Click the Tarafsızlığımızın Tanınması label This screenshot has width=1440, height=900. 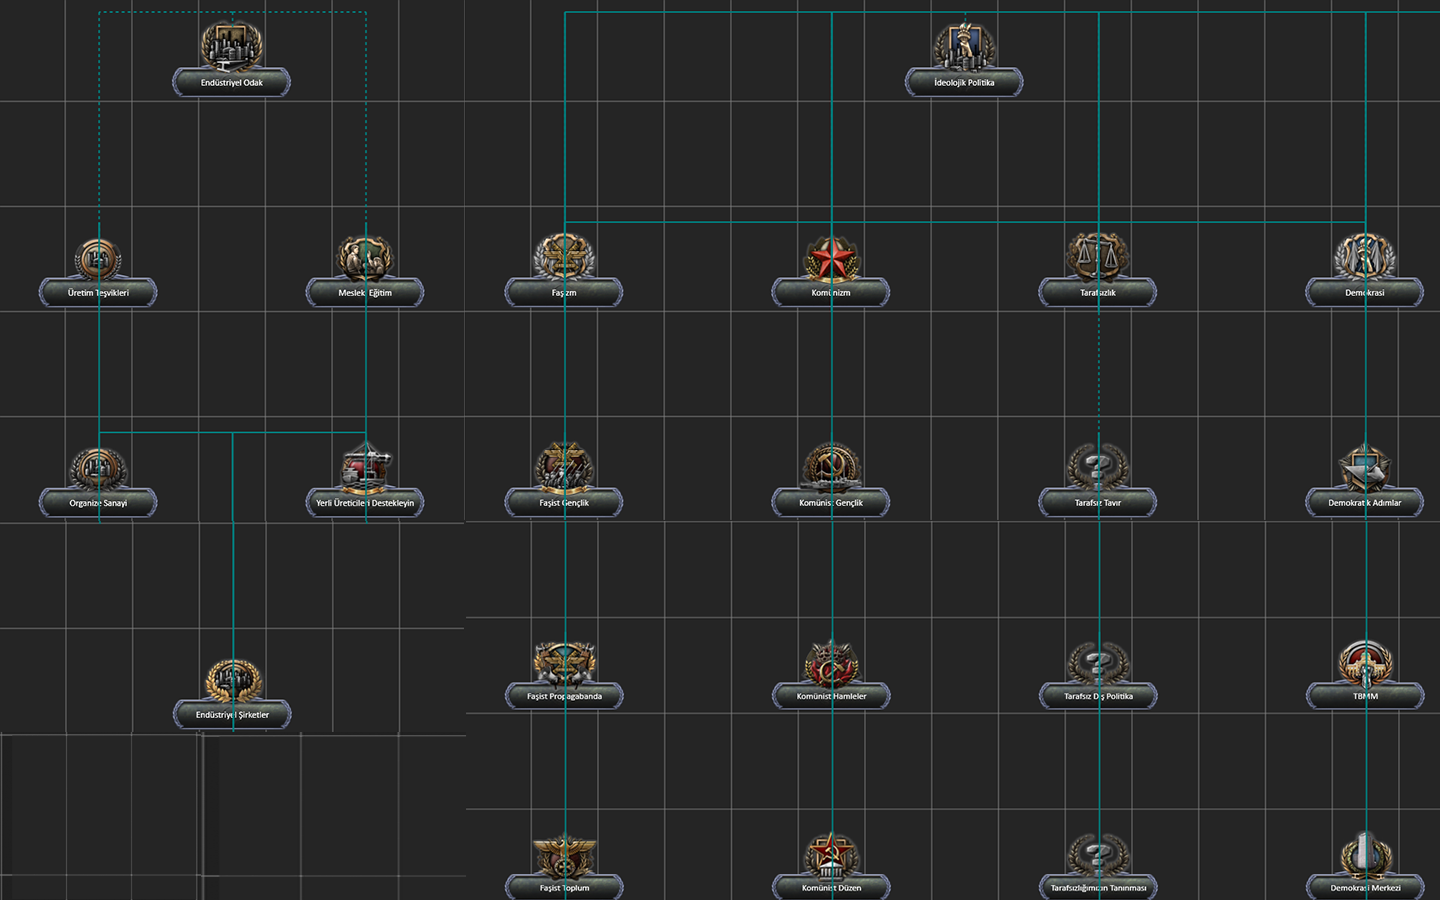[1098, 888]
